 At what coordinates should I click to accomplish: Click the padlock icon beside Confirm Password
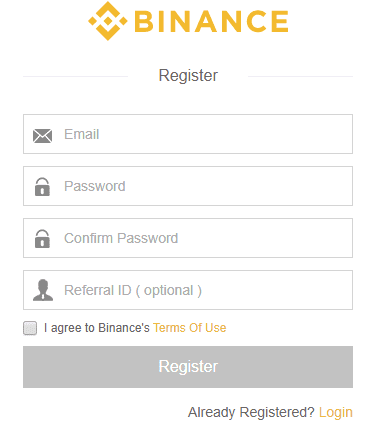[x=42, y=239]
